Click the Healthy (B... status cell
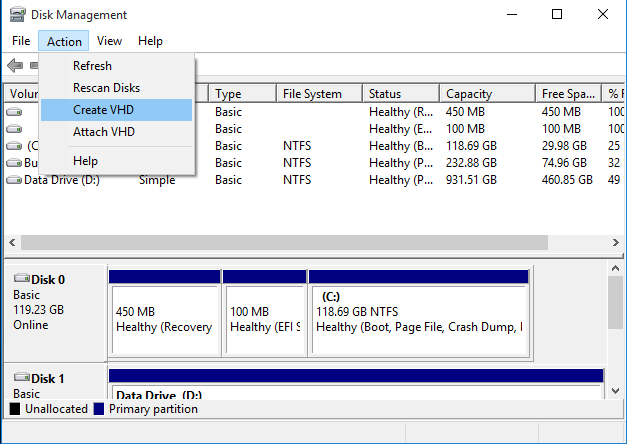The width and height of the screenshot is (627, 444). [x=401, y=146]
